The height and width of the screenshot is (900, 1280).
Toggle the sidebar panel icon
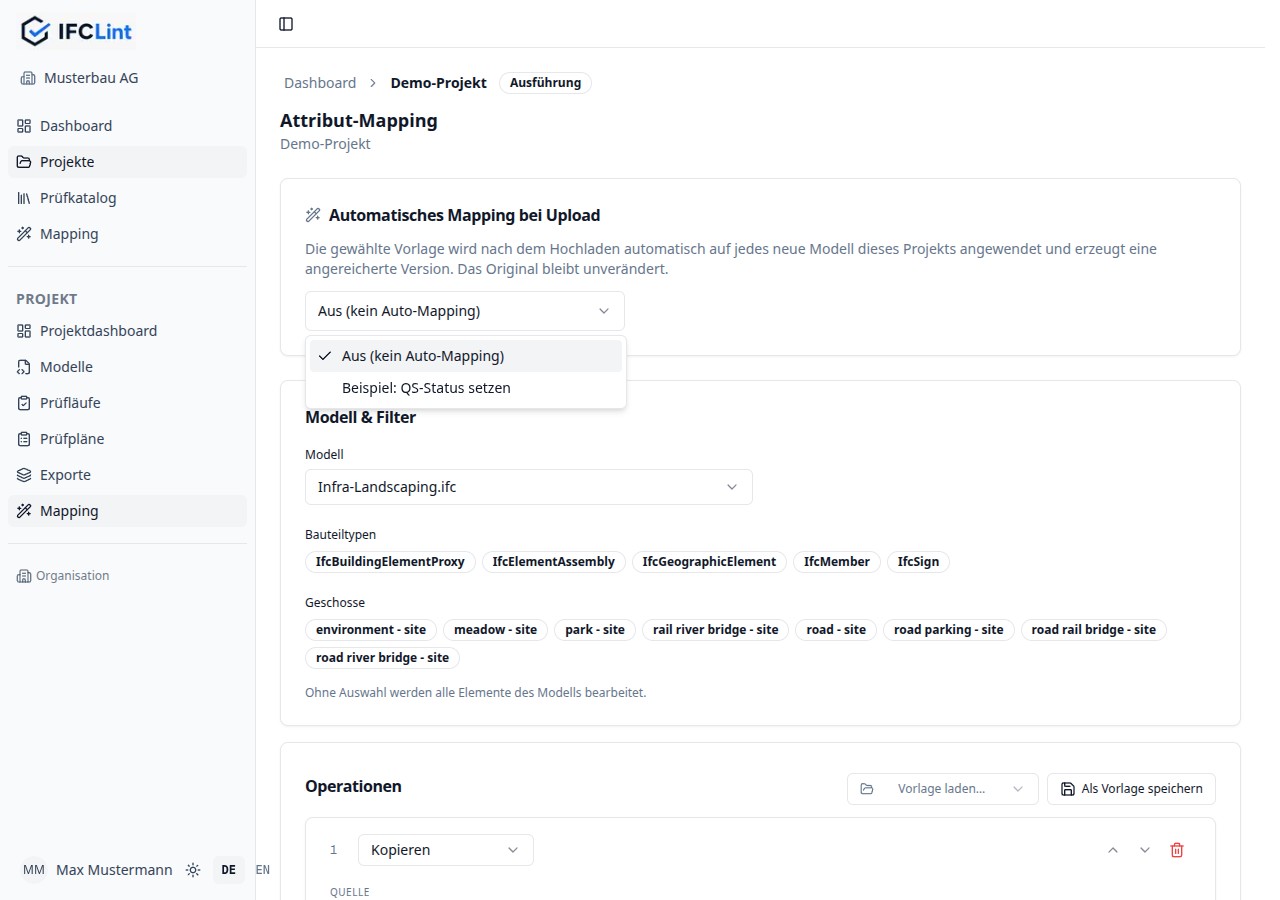[x=286, y=24]
